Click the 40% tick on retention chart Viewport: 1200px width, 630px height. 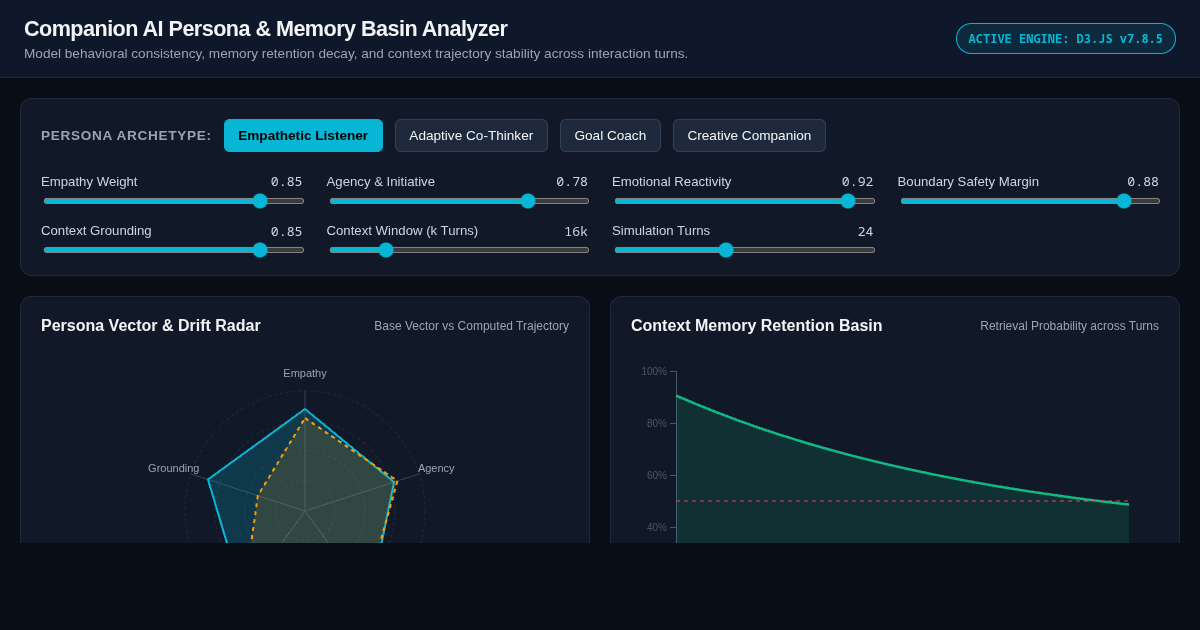point(657,528)
